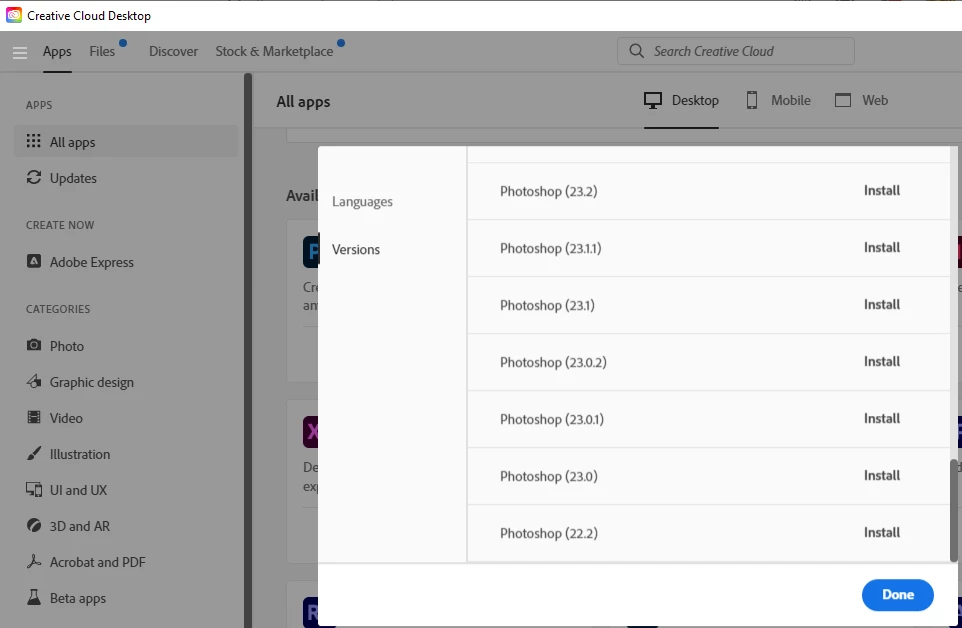Click the Desktop monitor icon

click(x=653, y=100)
